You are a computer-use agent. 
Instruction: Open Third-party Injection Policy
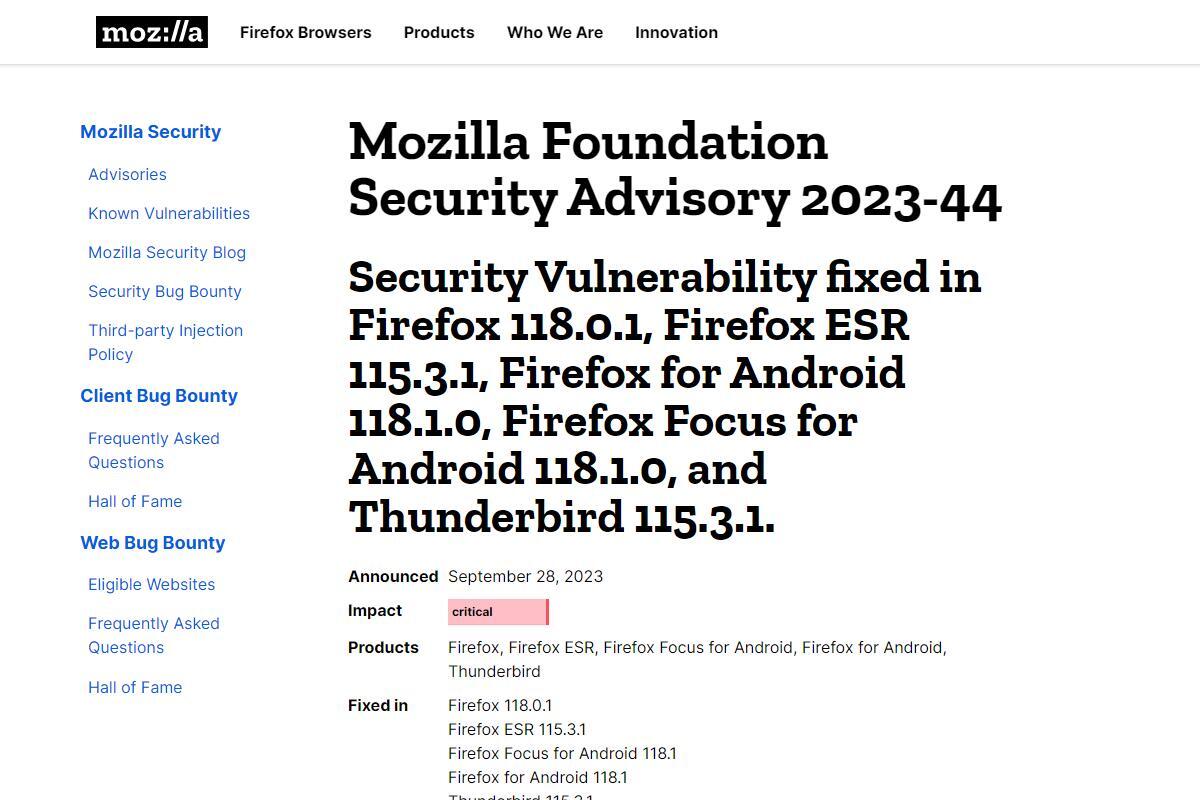(165, 342)
